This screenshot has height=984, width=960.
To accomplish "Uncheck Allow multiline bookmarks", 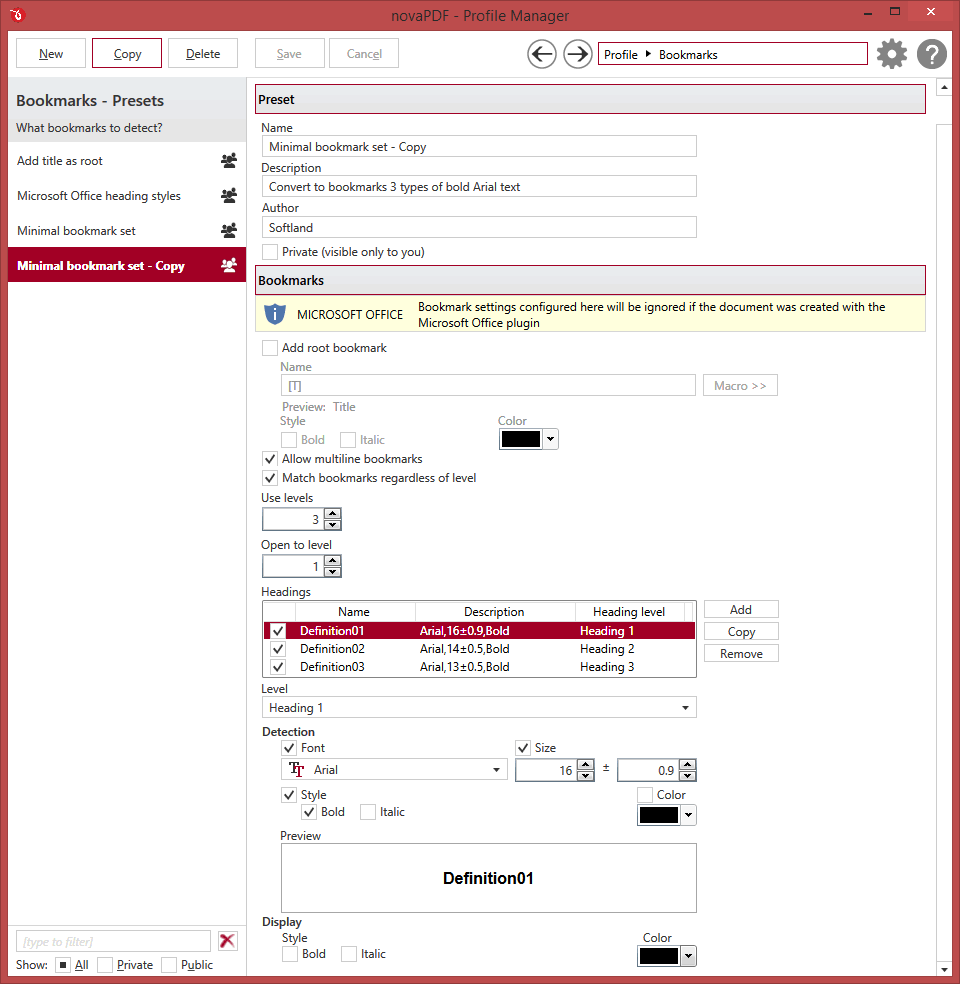I will [x=270, y=459].
